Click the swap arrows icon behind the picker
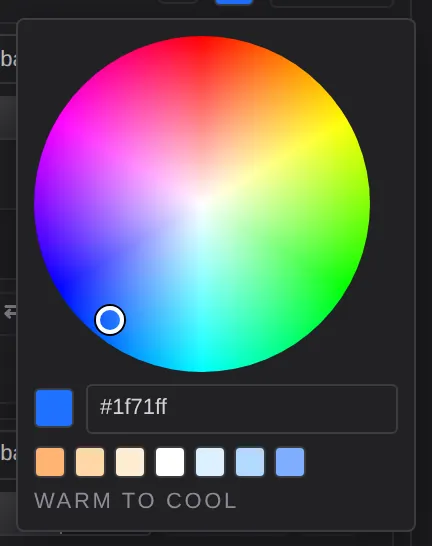 [x=10, y=312]
